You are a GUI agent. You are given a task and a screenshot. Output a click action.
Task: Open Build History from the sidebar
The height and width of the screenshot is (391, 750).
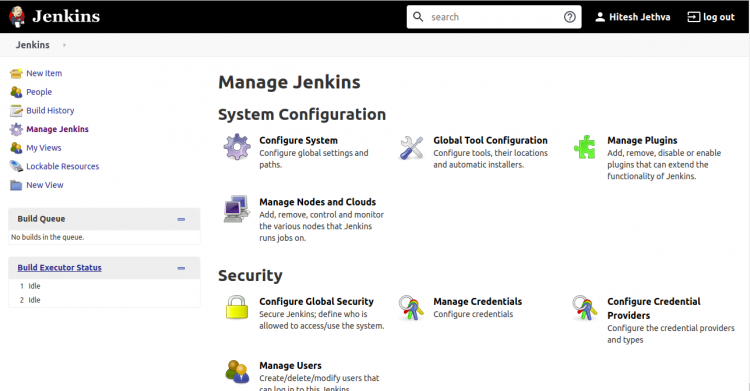[50, 111]
